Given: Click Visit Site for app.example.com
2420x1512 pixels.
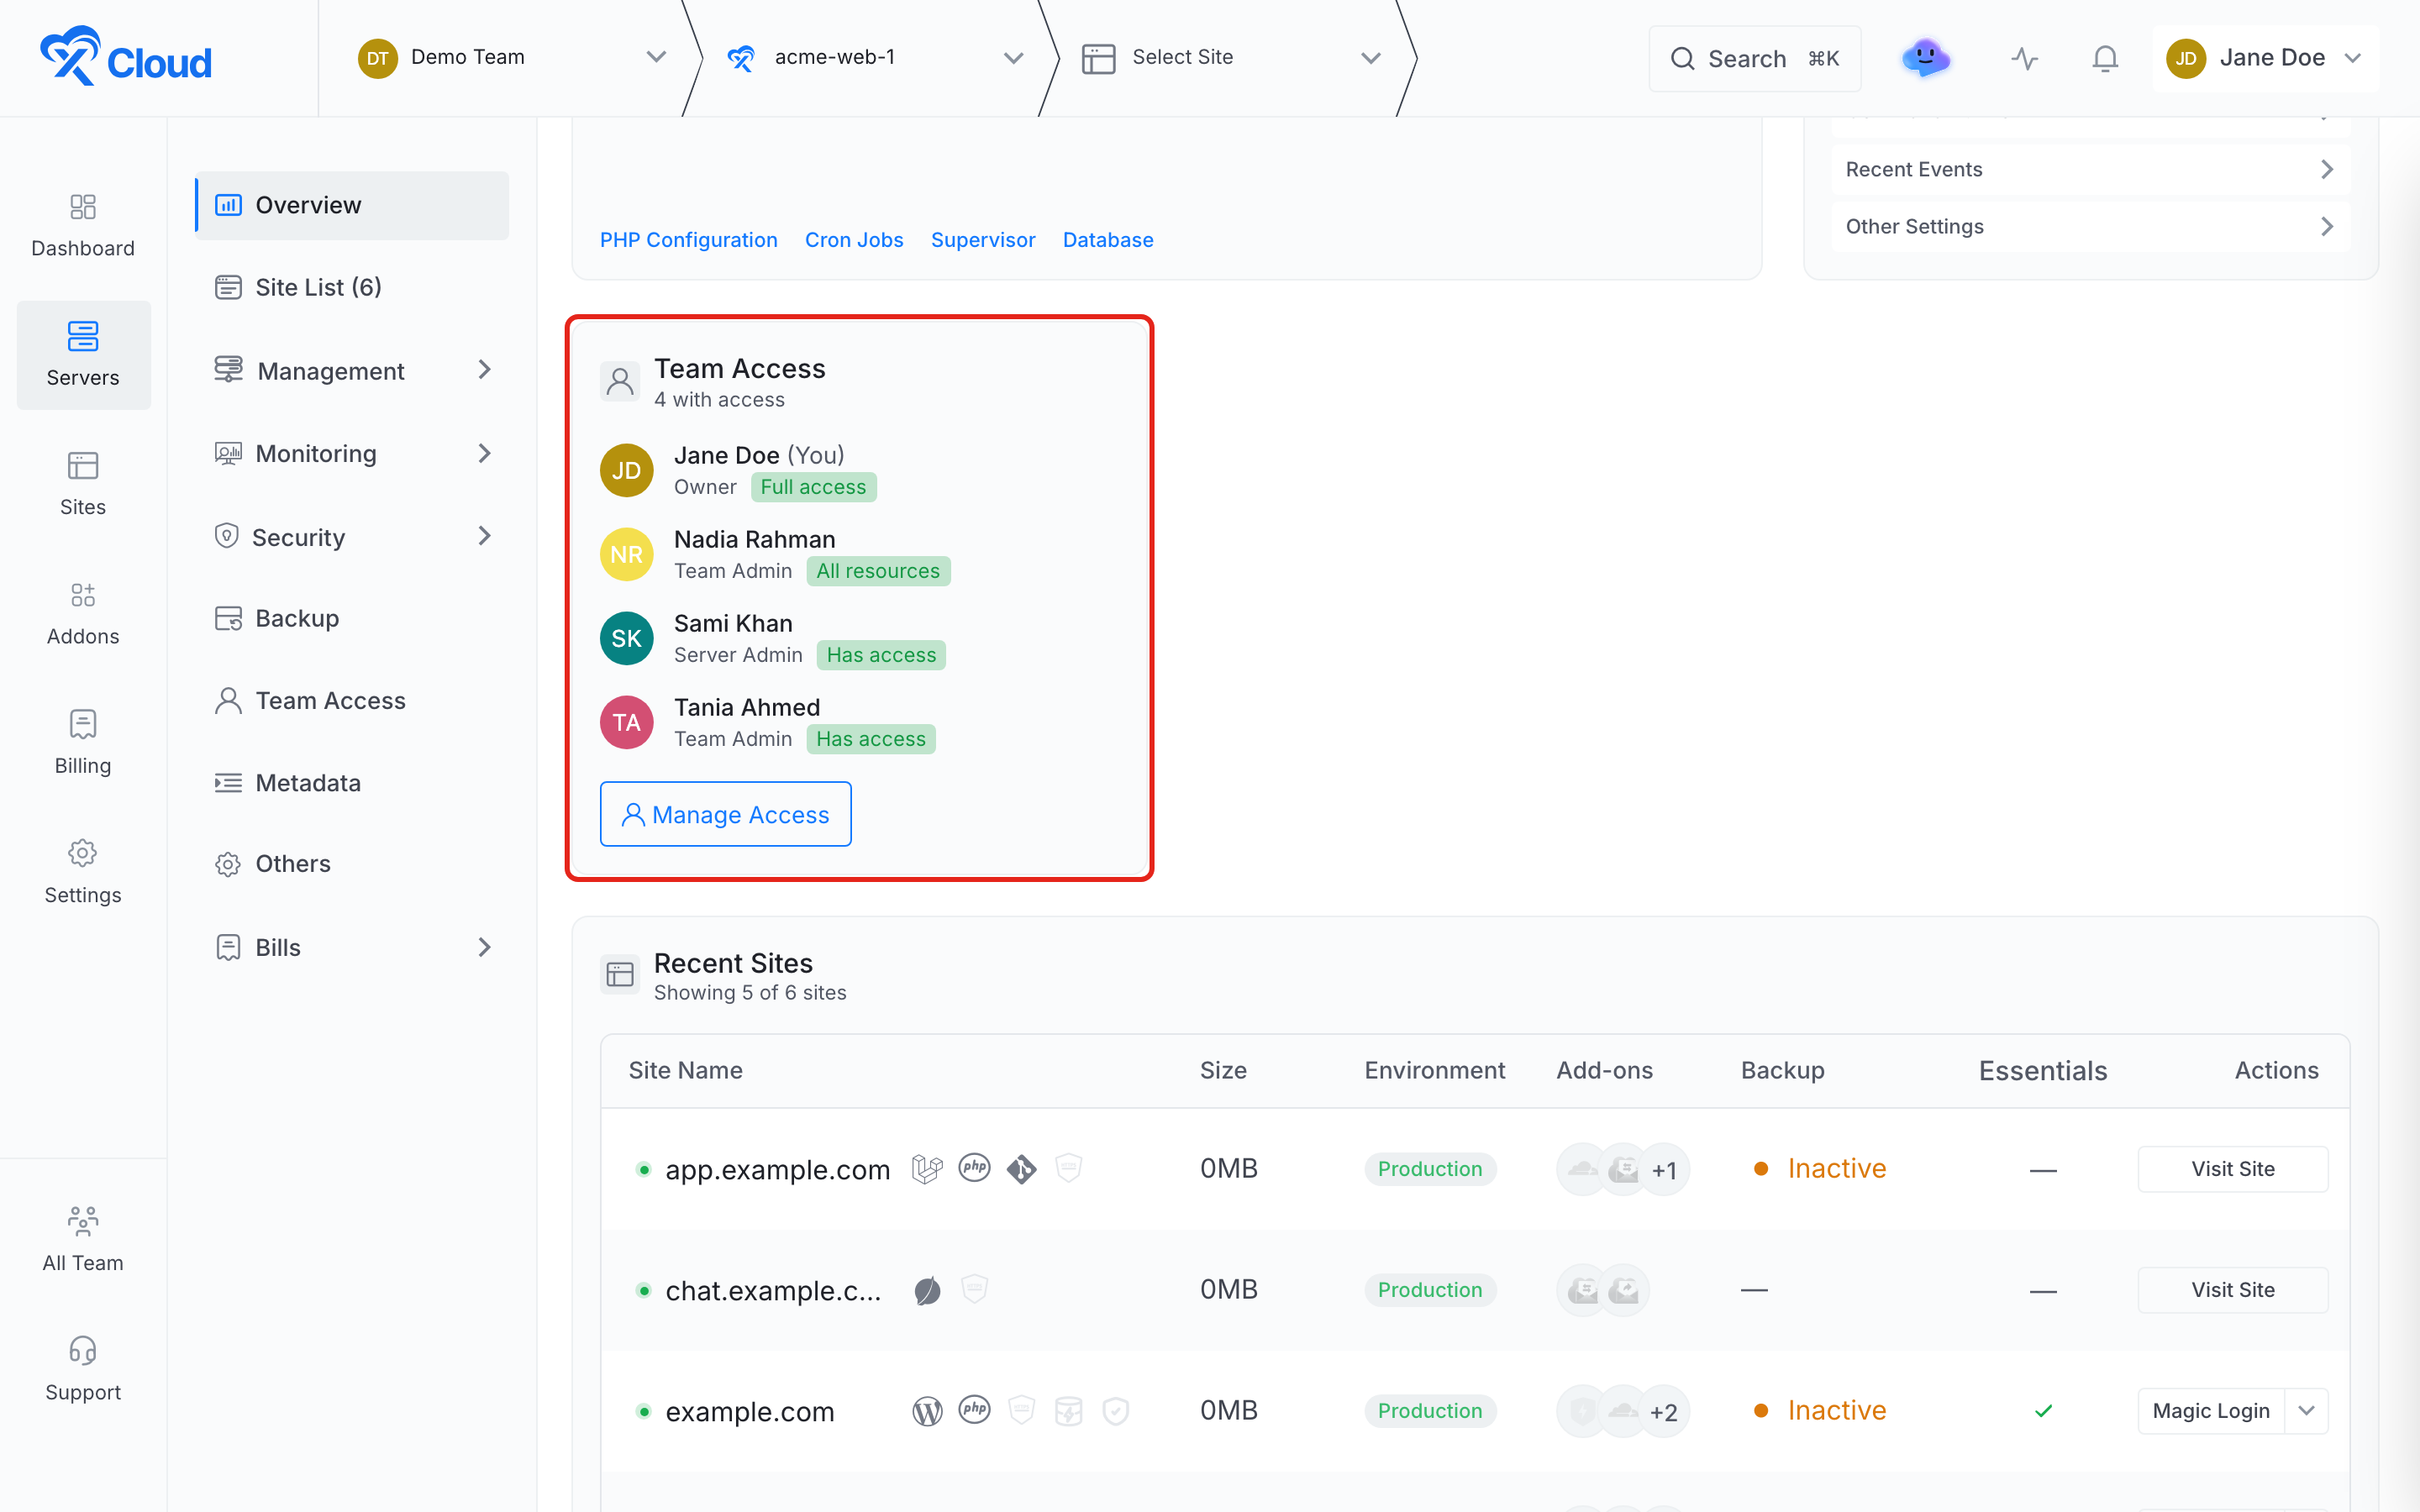Looking at the screenshot, I should tap(2232, 1169).
